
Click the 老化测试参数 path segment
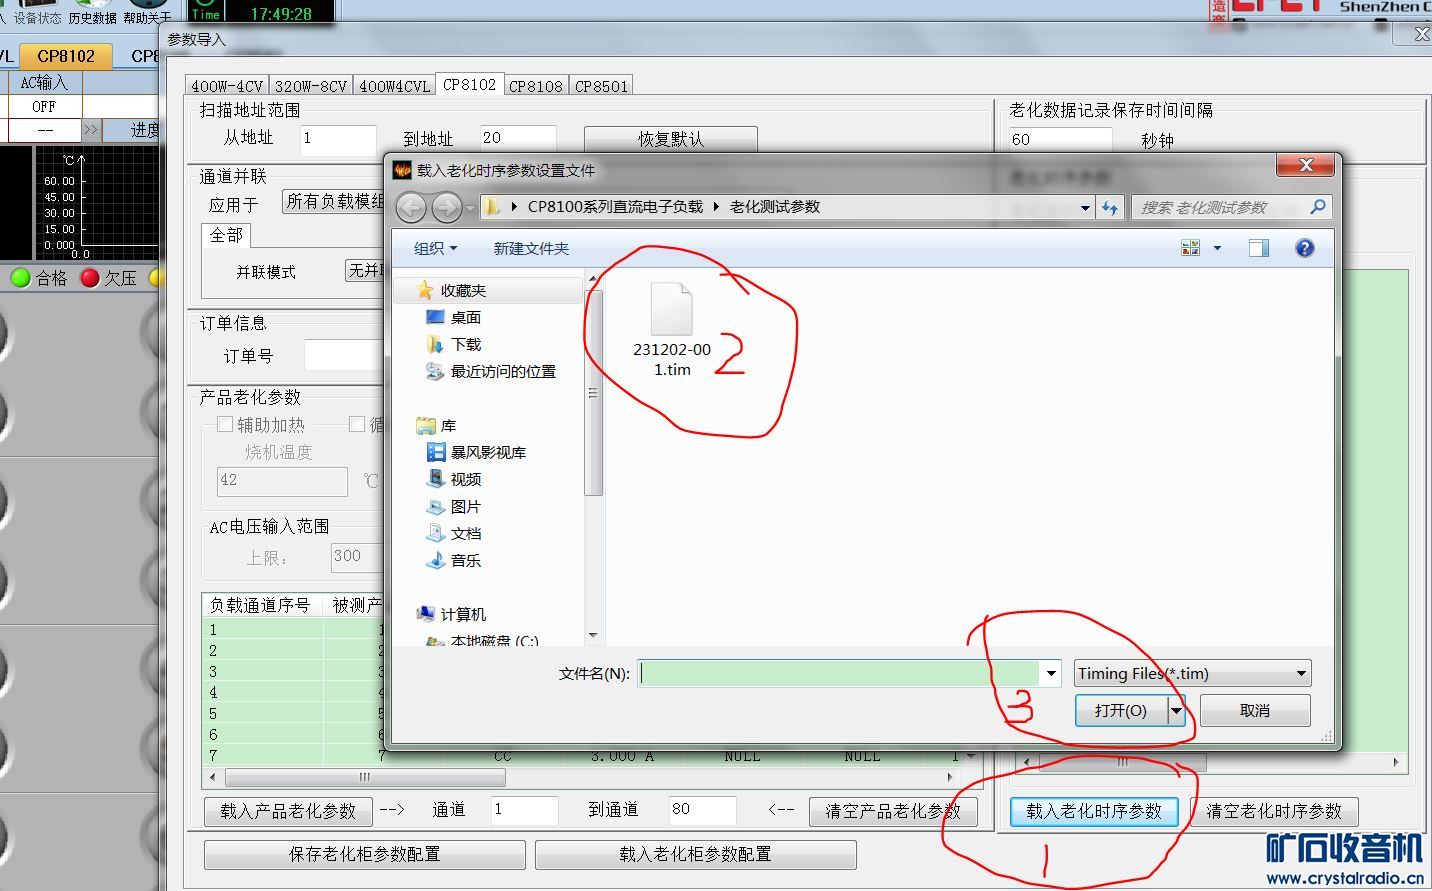pyautogui.click(x=775, y=207)
